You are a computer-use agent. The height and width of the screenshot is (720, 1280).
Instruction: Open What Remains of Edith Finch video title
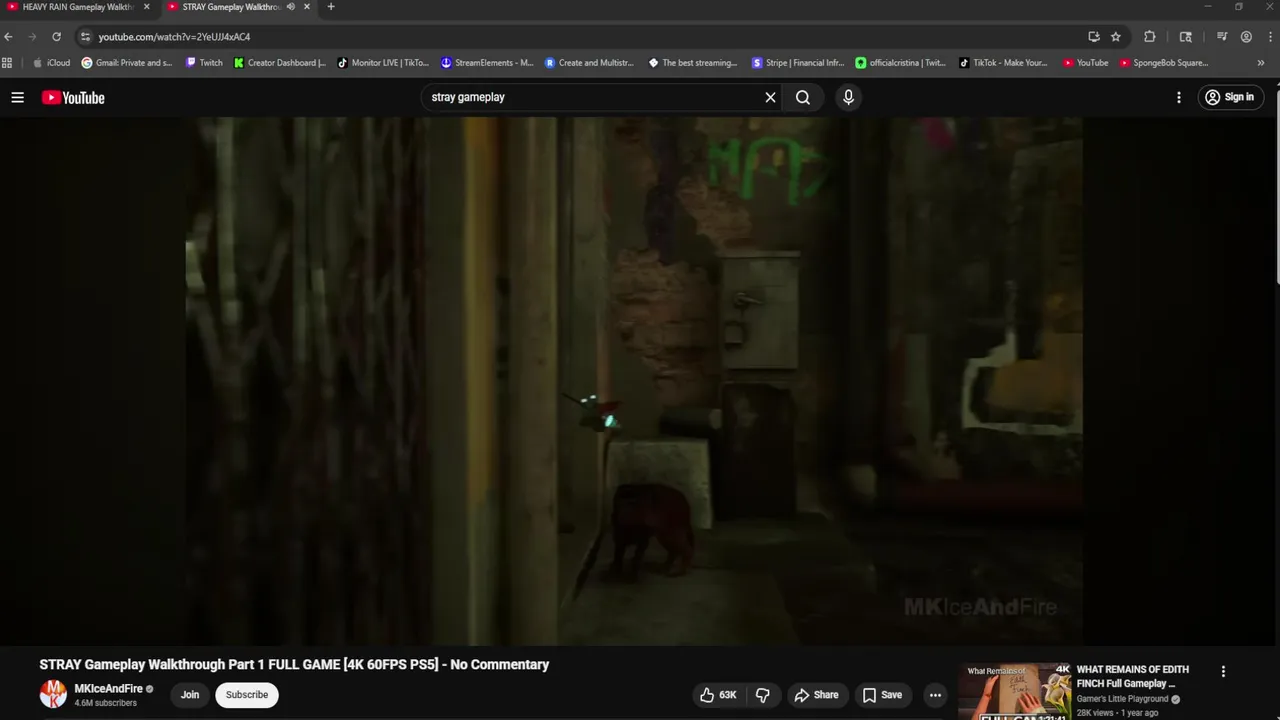(1133, 677)
